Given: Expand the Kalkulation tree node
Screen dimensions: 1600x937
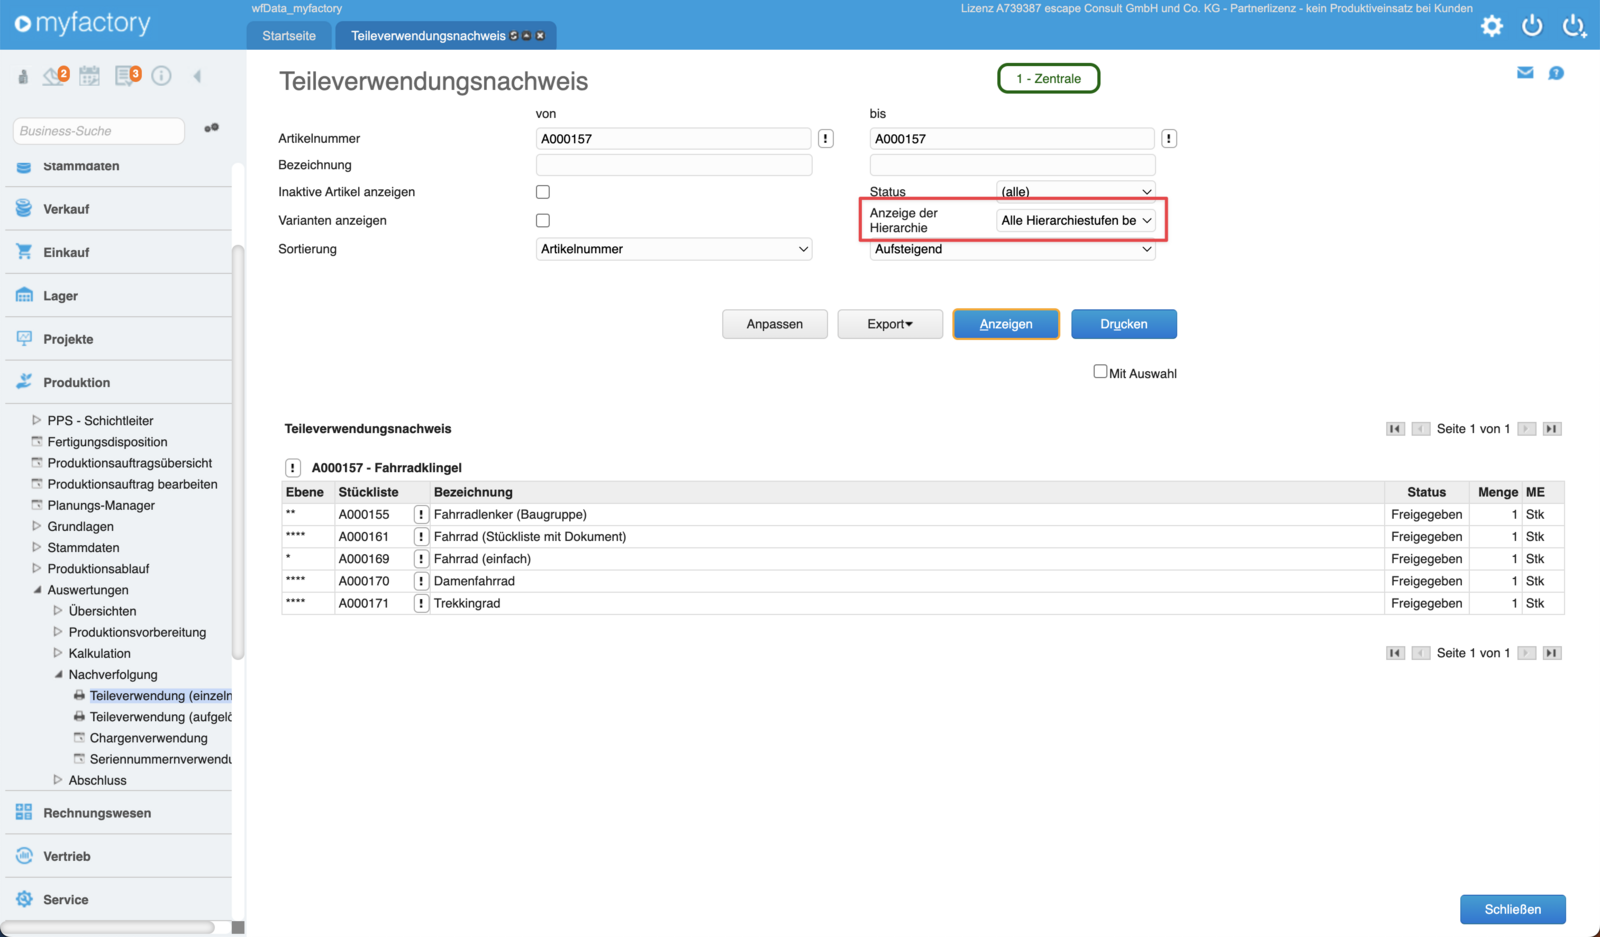Looking at the screenshot, I should click(58, 654).
